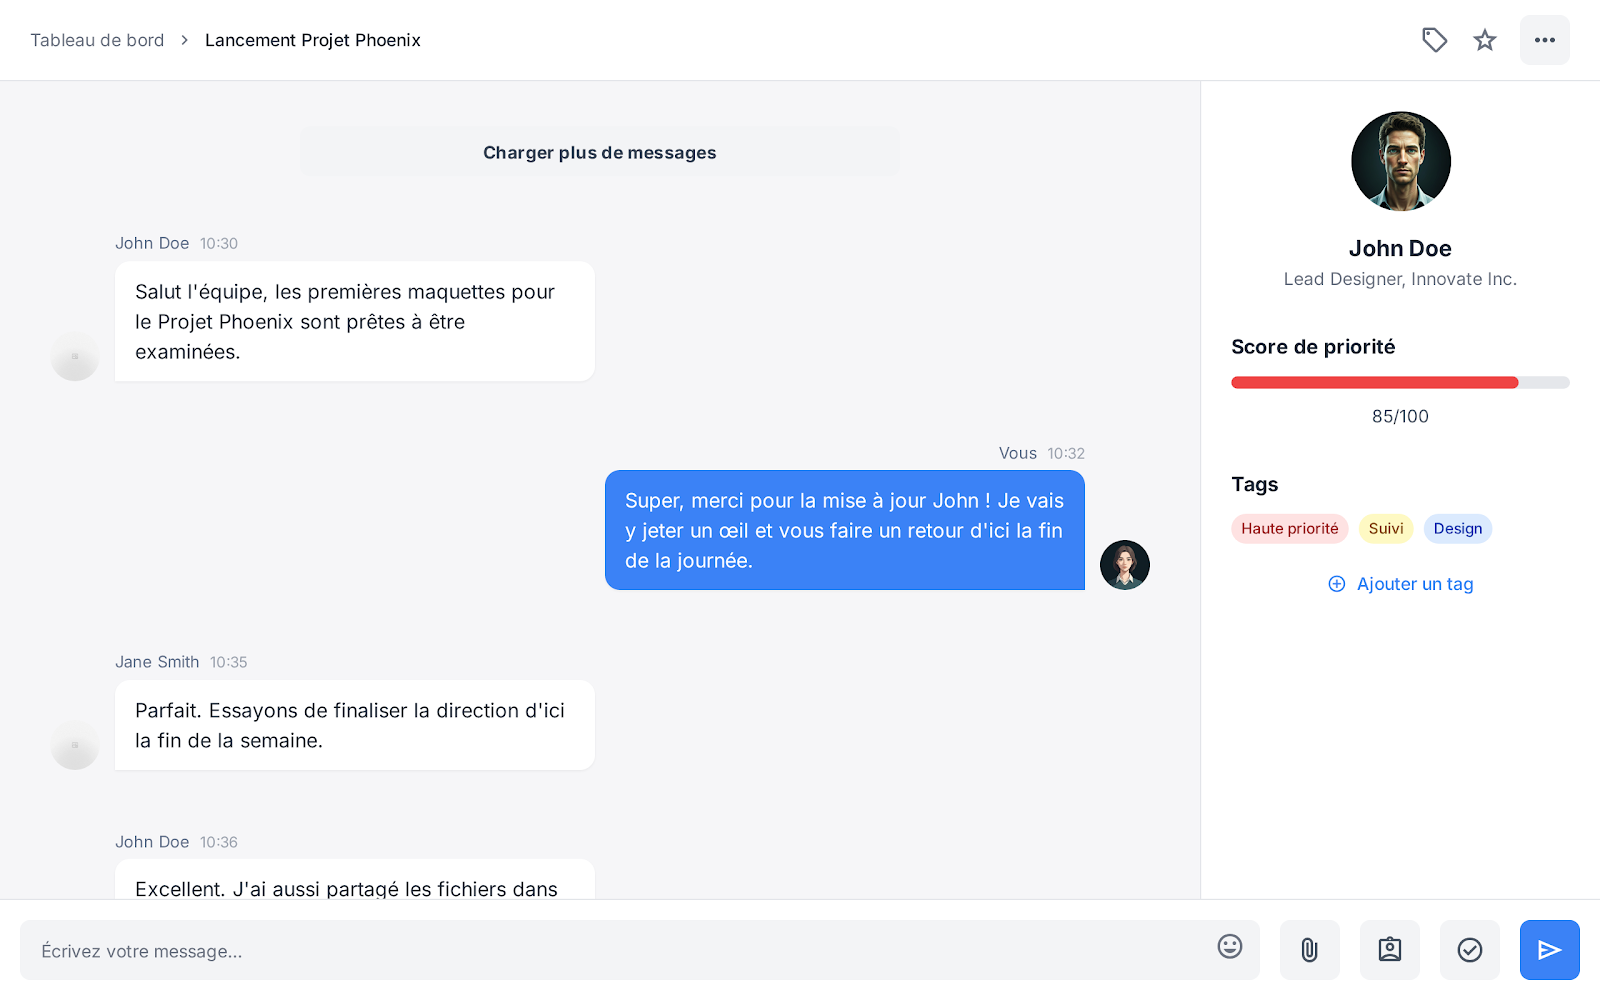Click the plus icon beside Ajouter un tag

pos(1337,584)
